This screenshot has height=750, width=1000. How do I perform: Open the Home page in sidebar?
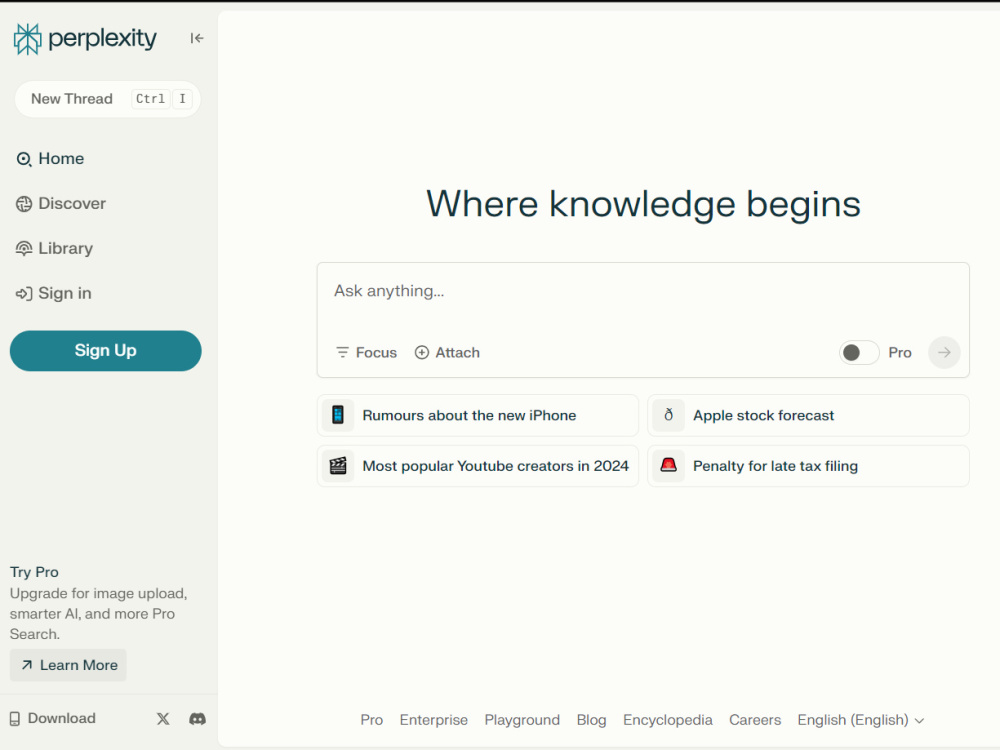point(50,159)
